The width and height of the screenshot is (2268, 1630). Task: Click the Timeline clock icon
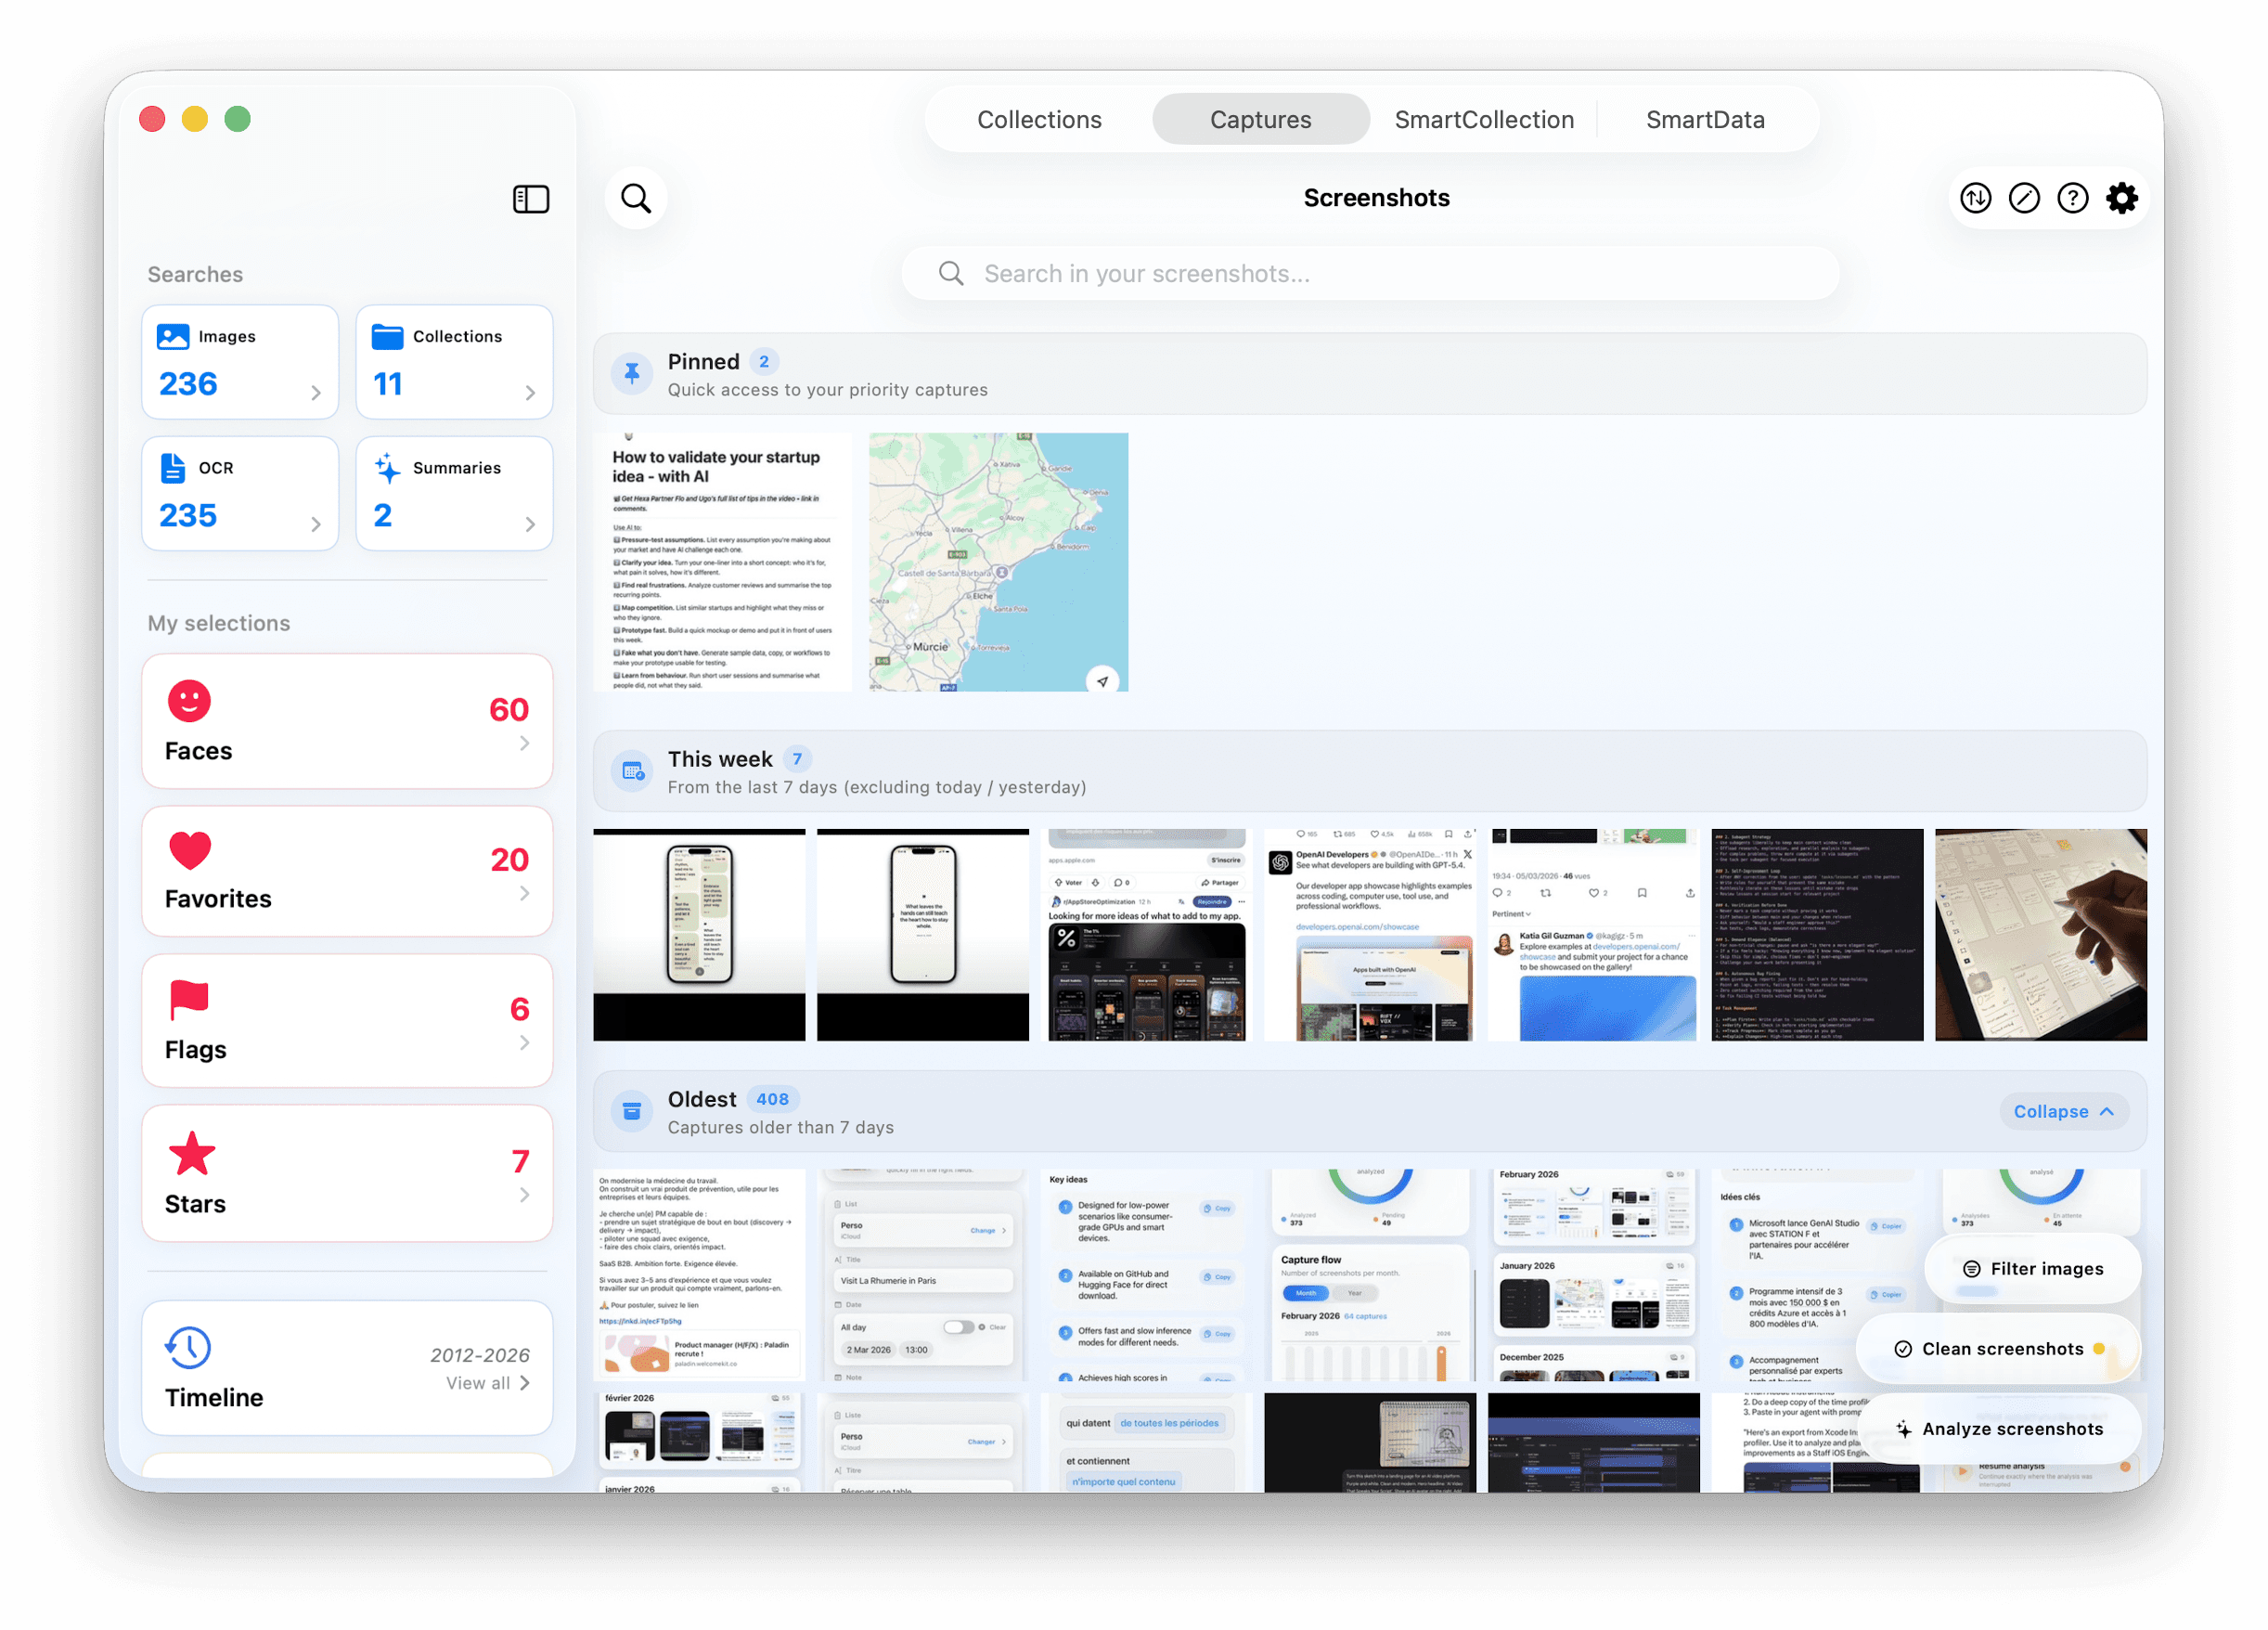tap(189, 1348)
